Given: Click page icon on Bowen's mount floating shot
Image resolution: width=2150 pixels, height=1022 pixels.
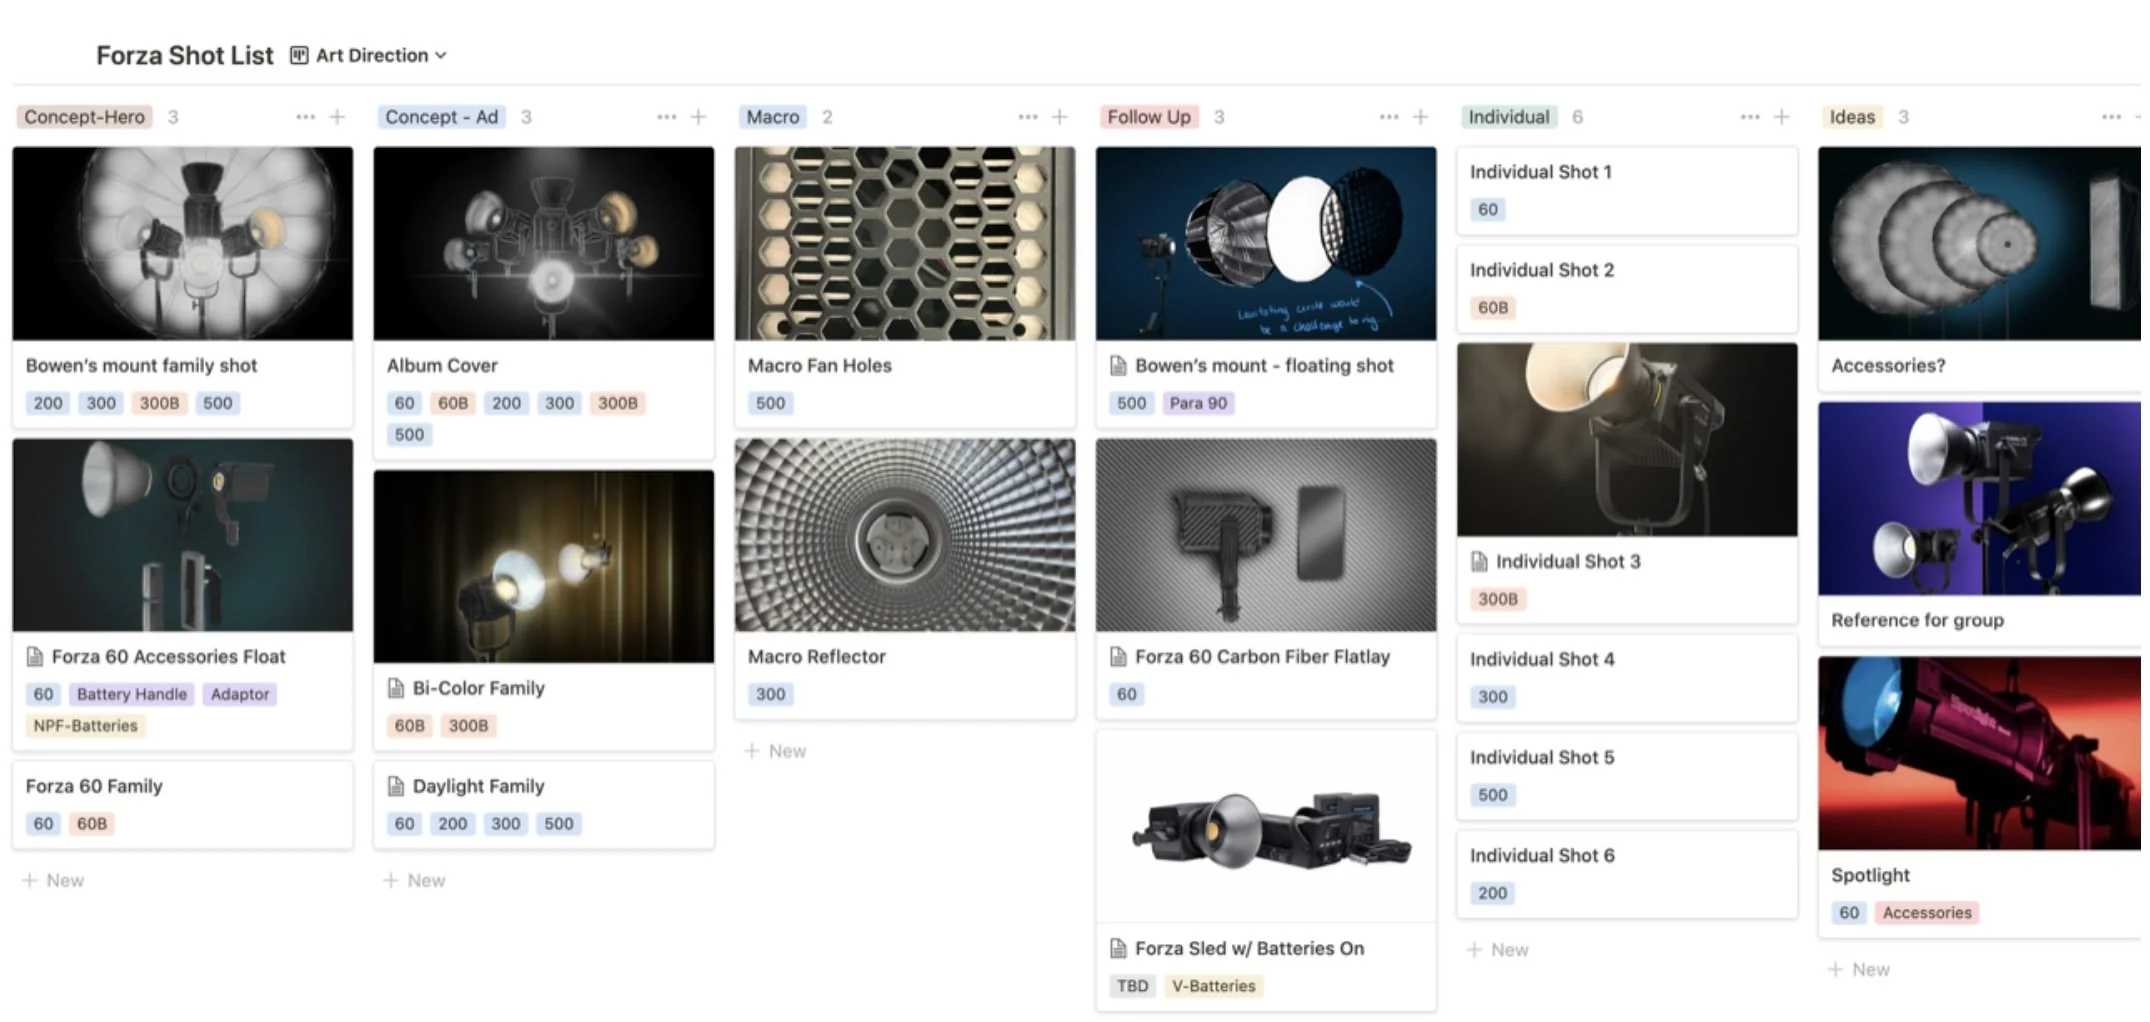Looking at the screenshot, I should tap(1118, 366).
